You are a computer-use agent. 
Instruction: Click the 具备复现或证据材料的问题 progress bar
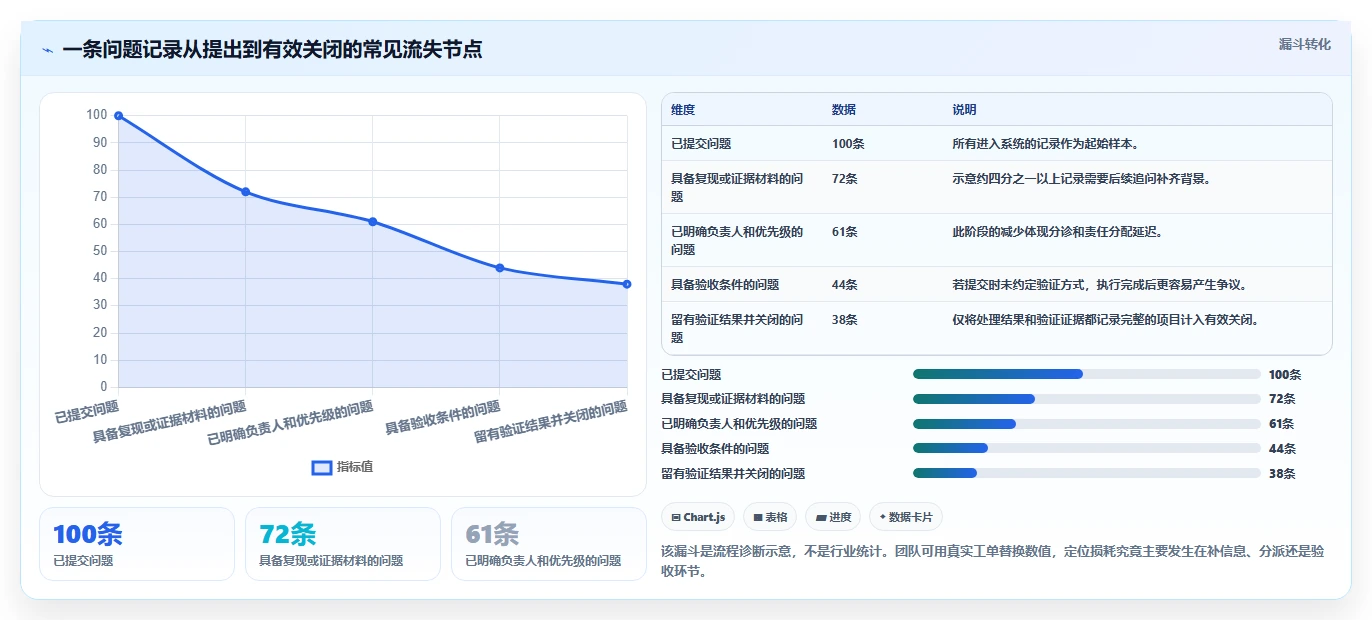click(1086, 399)
